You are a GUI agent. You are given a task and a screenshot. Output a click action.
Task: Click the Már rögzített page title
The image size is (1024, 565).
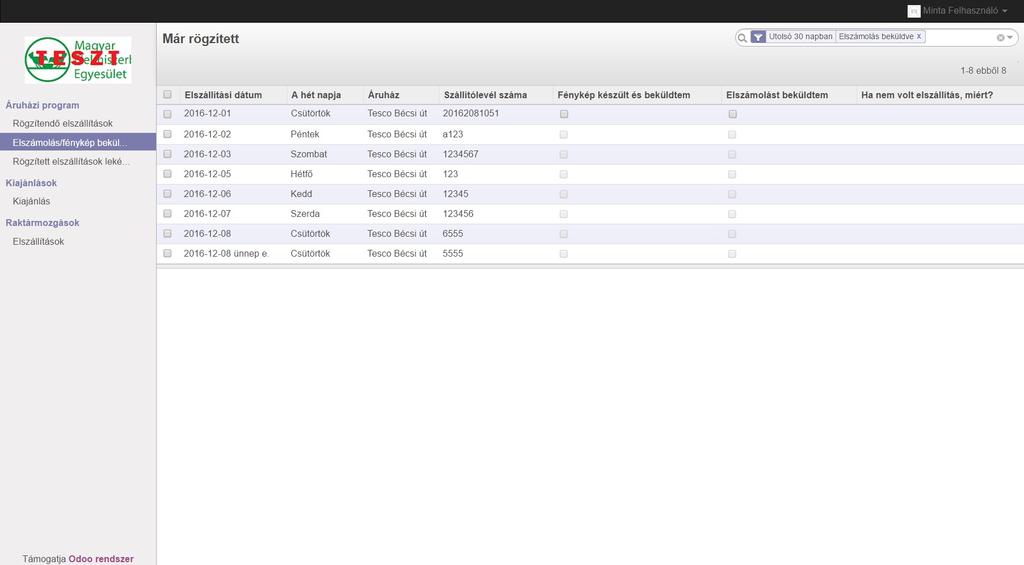pos(200,39)
